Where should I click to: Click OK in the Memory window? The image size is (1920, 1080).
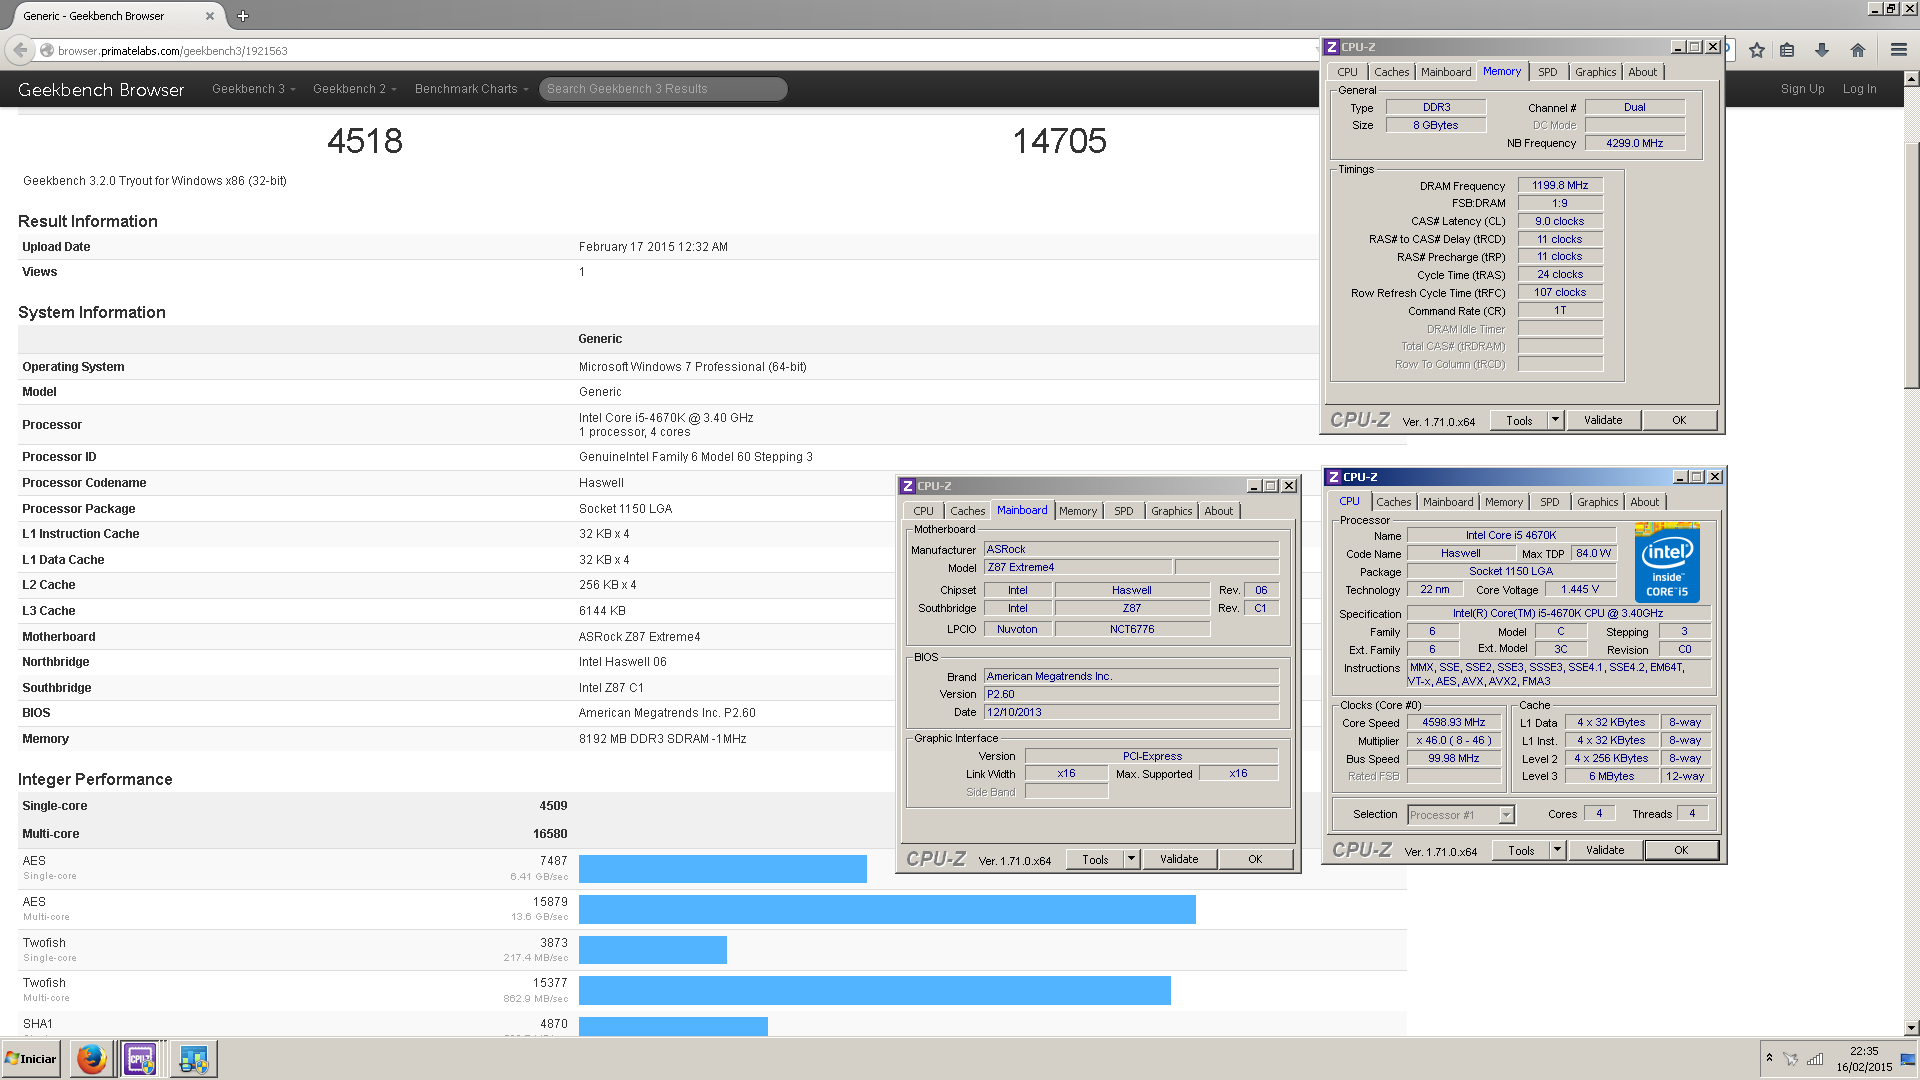pyautogui.click(x=1679, y=420)
